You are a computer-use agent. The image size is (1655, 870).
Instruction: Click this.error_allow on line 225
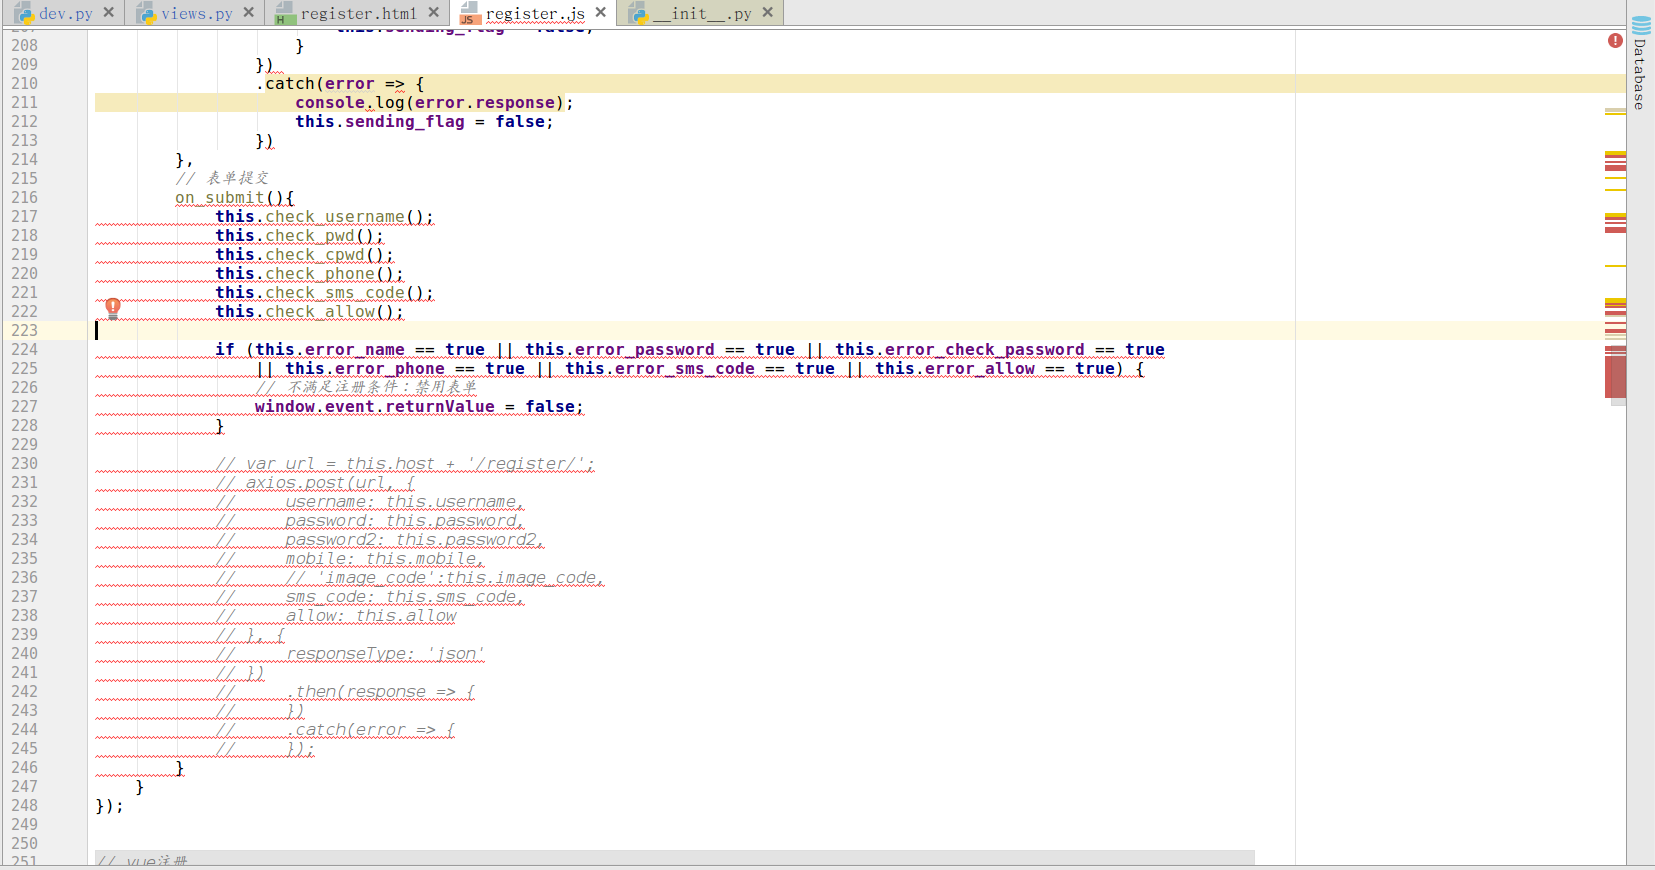955,369
